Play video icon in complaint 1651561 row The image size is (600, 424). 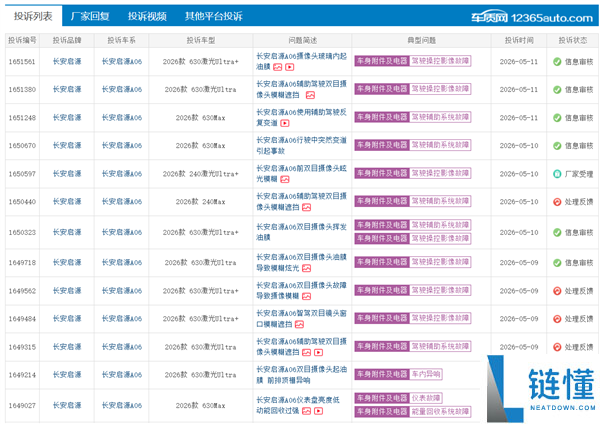[290, 67]
